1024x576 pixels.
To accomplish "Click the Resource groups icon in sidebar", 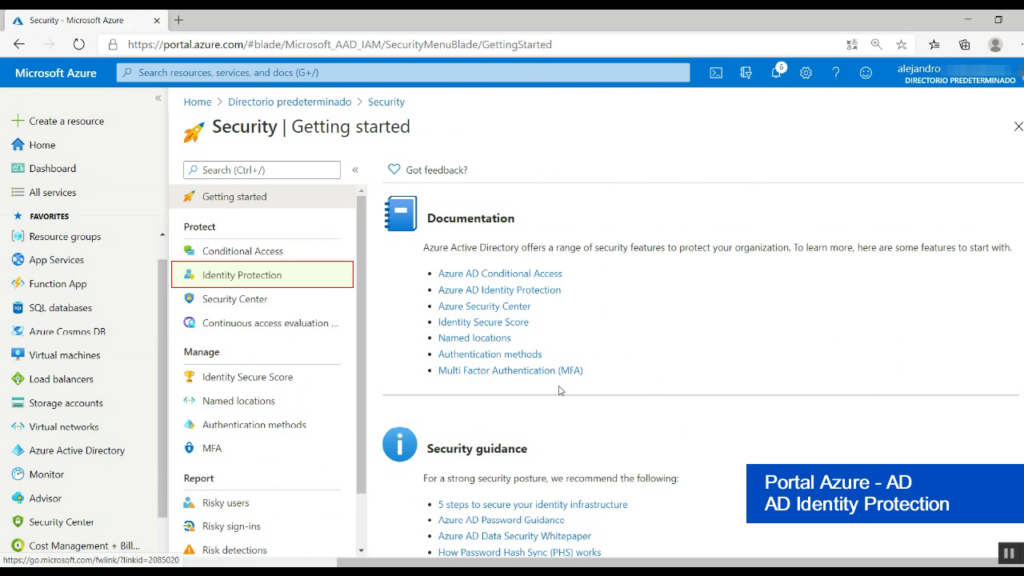I will [x=18, y=236].
